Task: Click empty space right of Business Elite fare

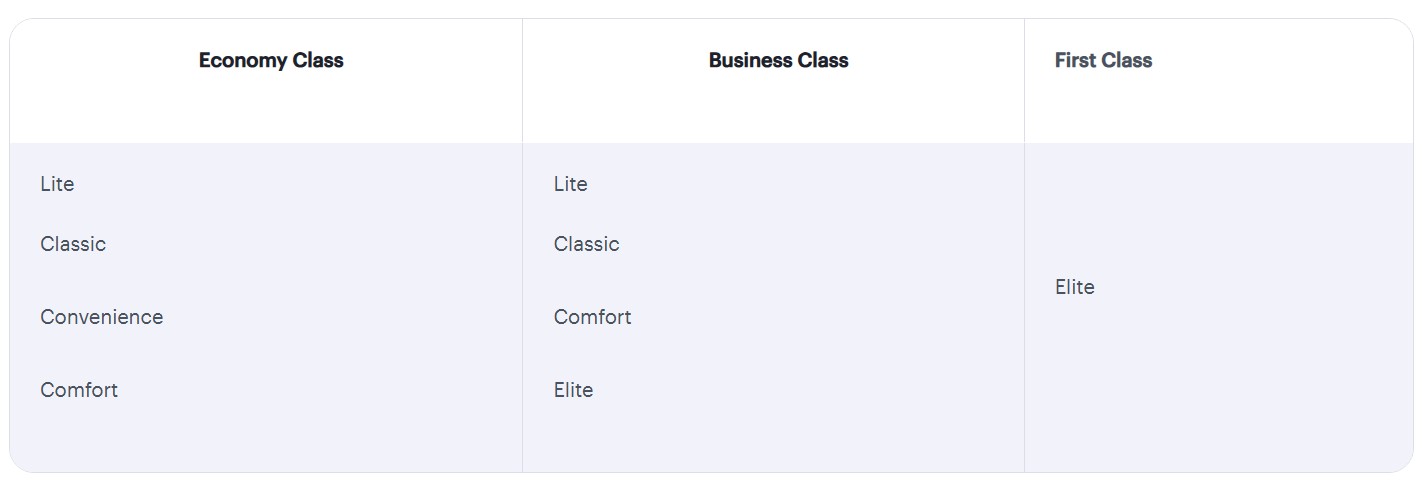Action: tap(800, 390)
